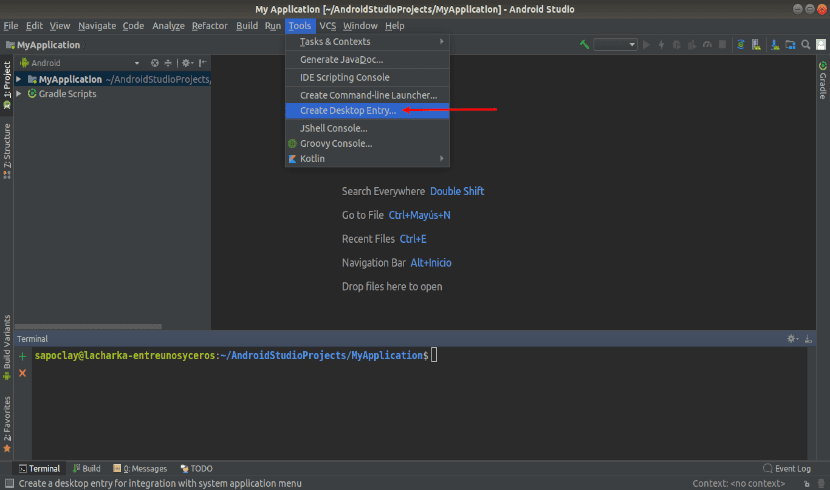
Task: Add a new terminal session with plus
Action: 22,356
